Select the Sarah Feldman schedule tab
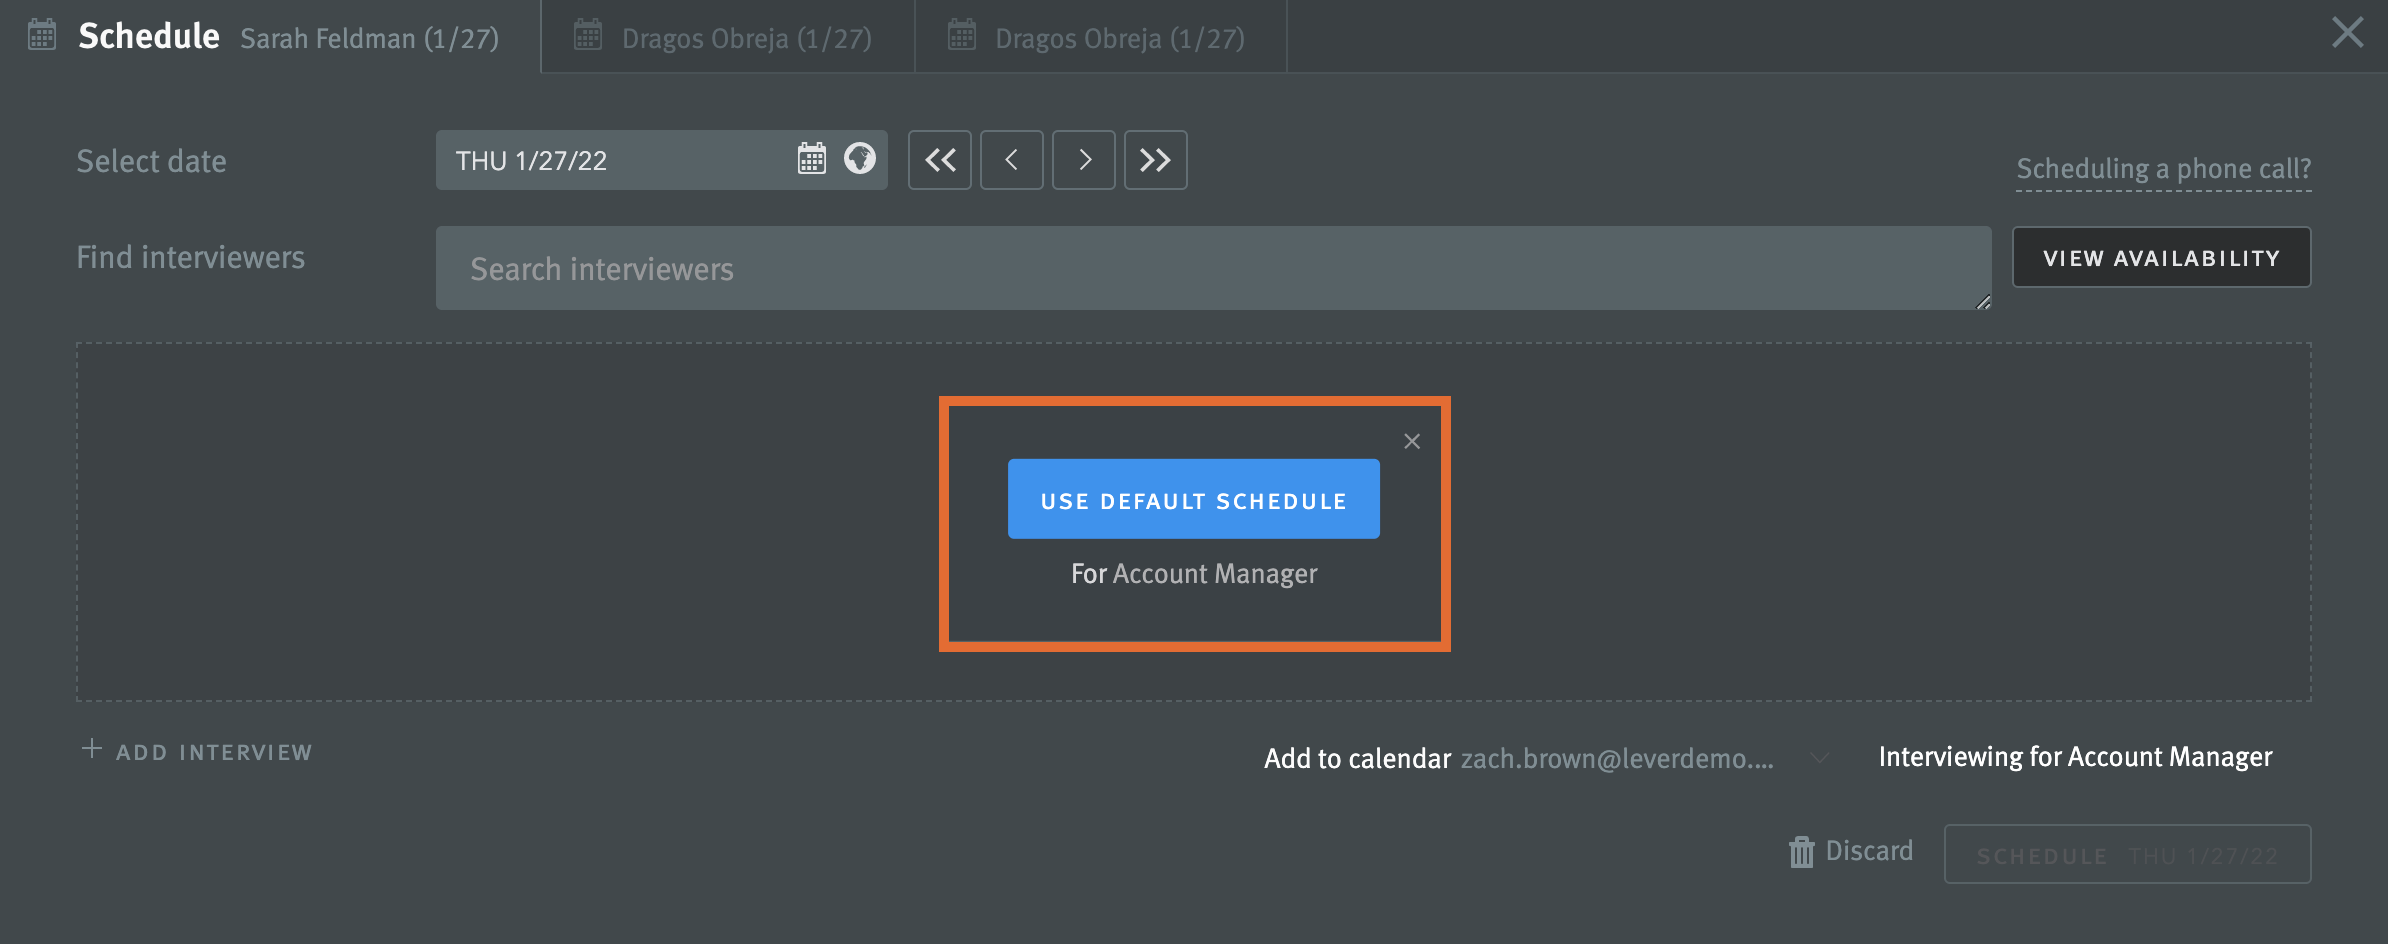The width and height of the screenshot is (2388, 944). (370, 37)
